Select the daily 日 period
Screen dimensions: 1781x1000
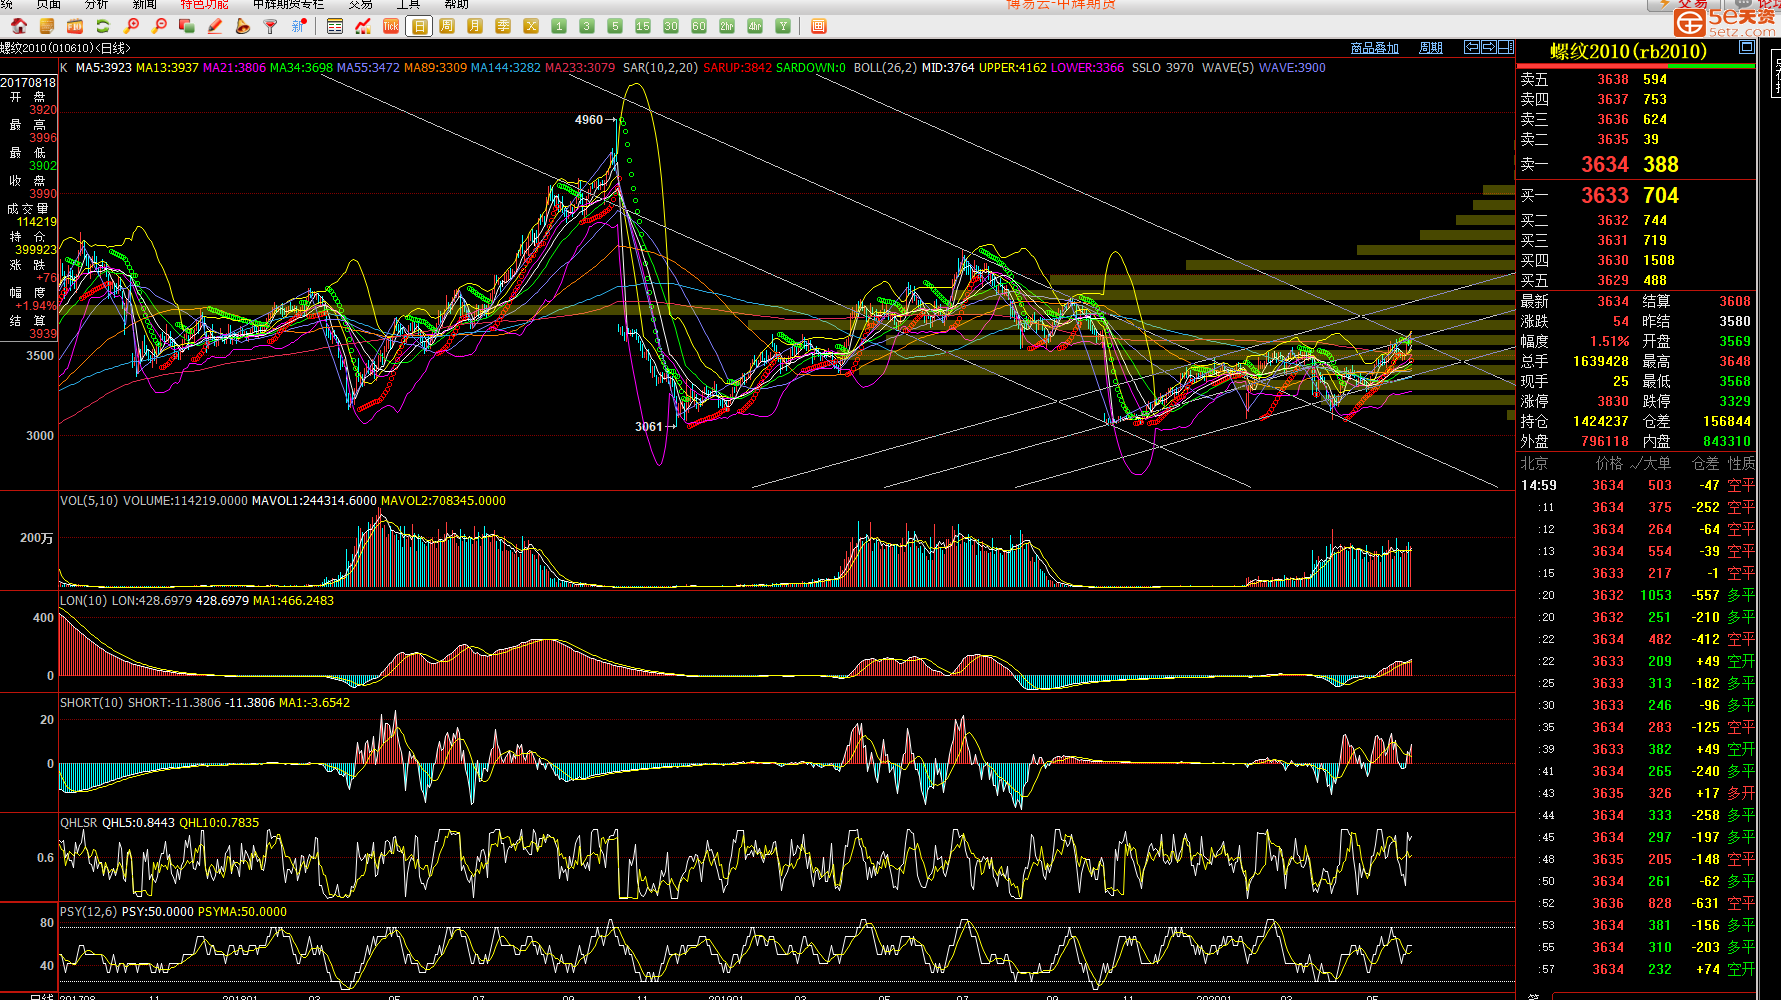click(x=419, y=27)
